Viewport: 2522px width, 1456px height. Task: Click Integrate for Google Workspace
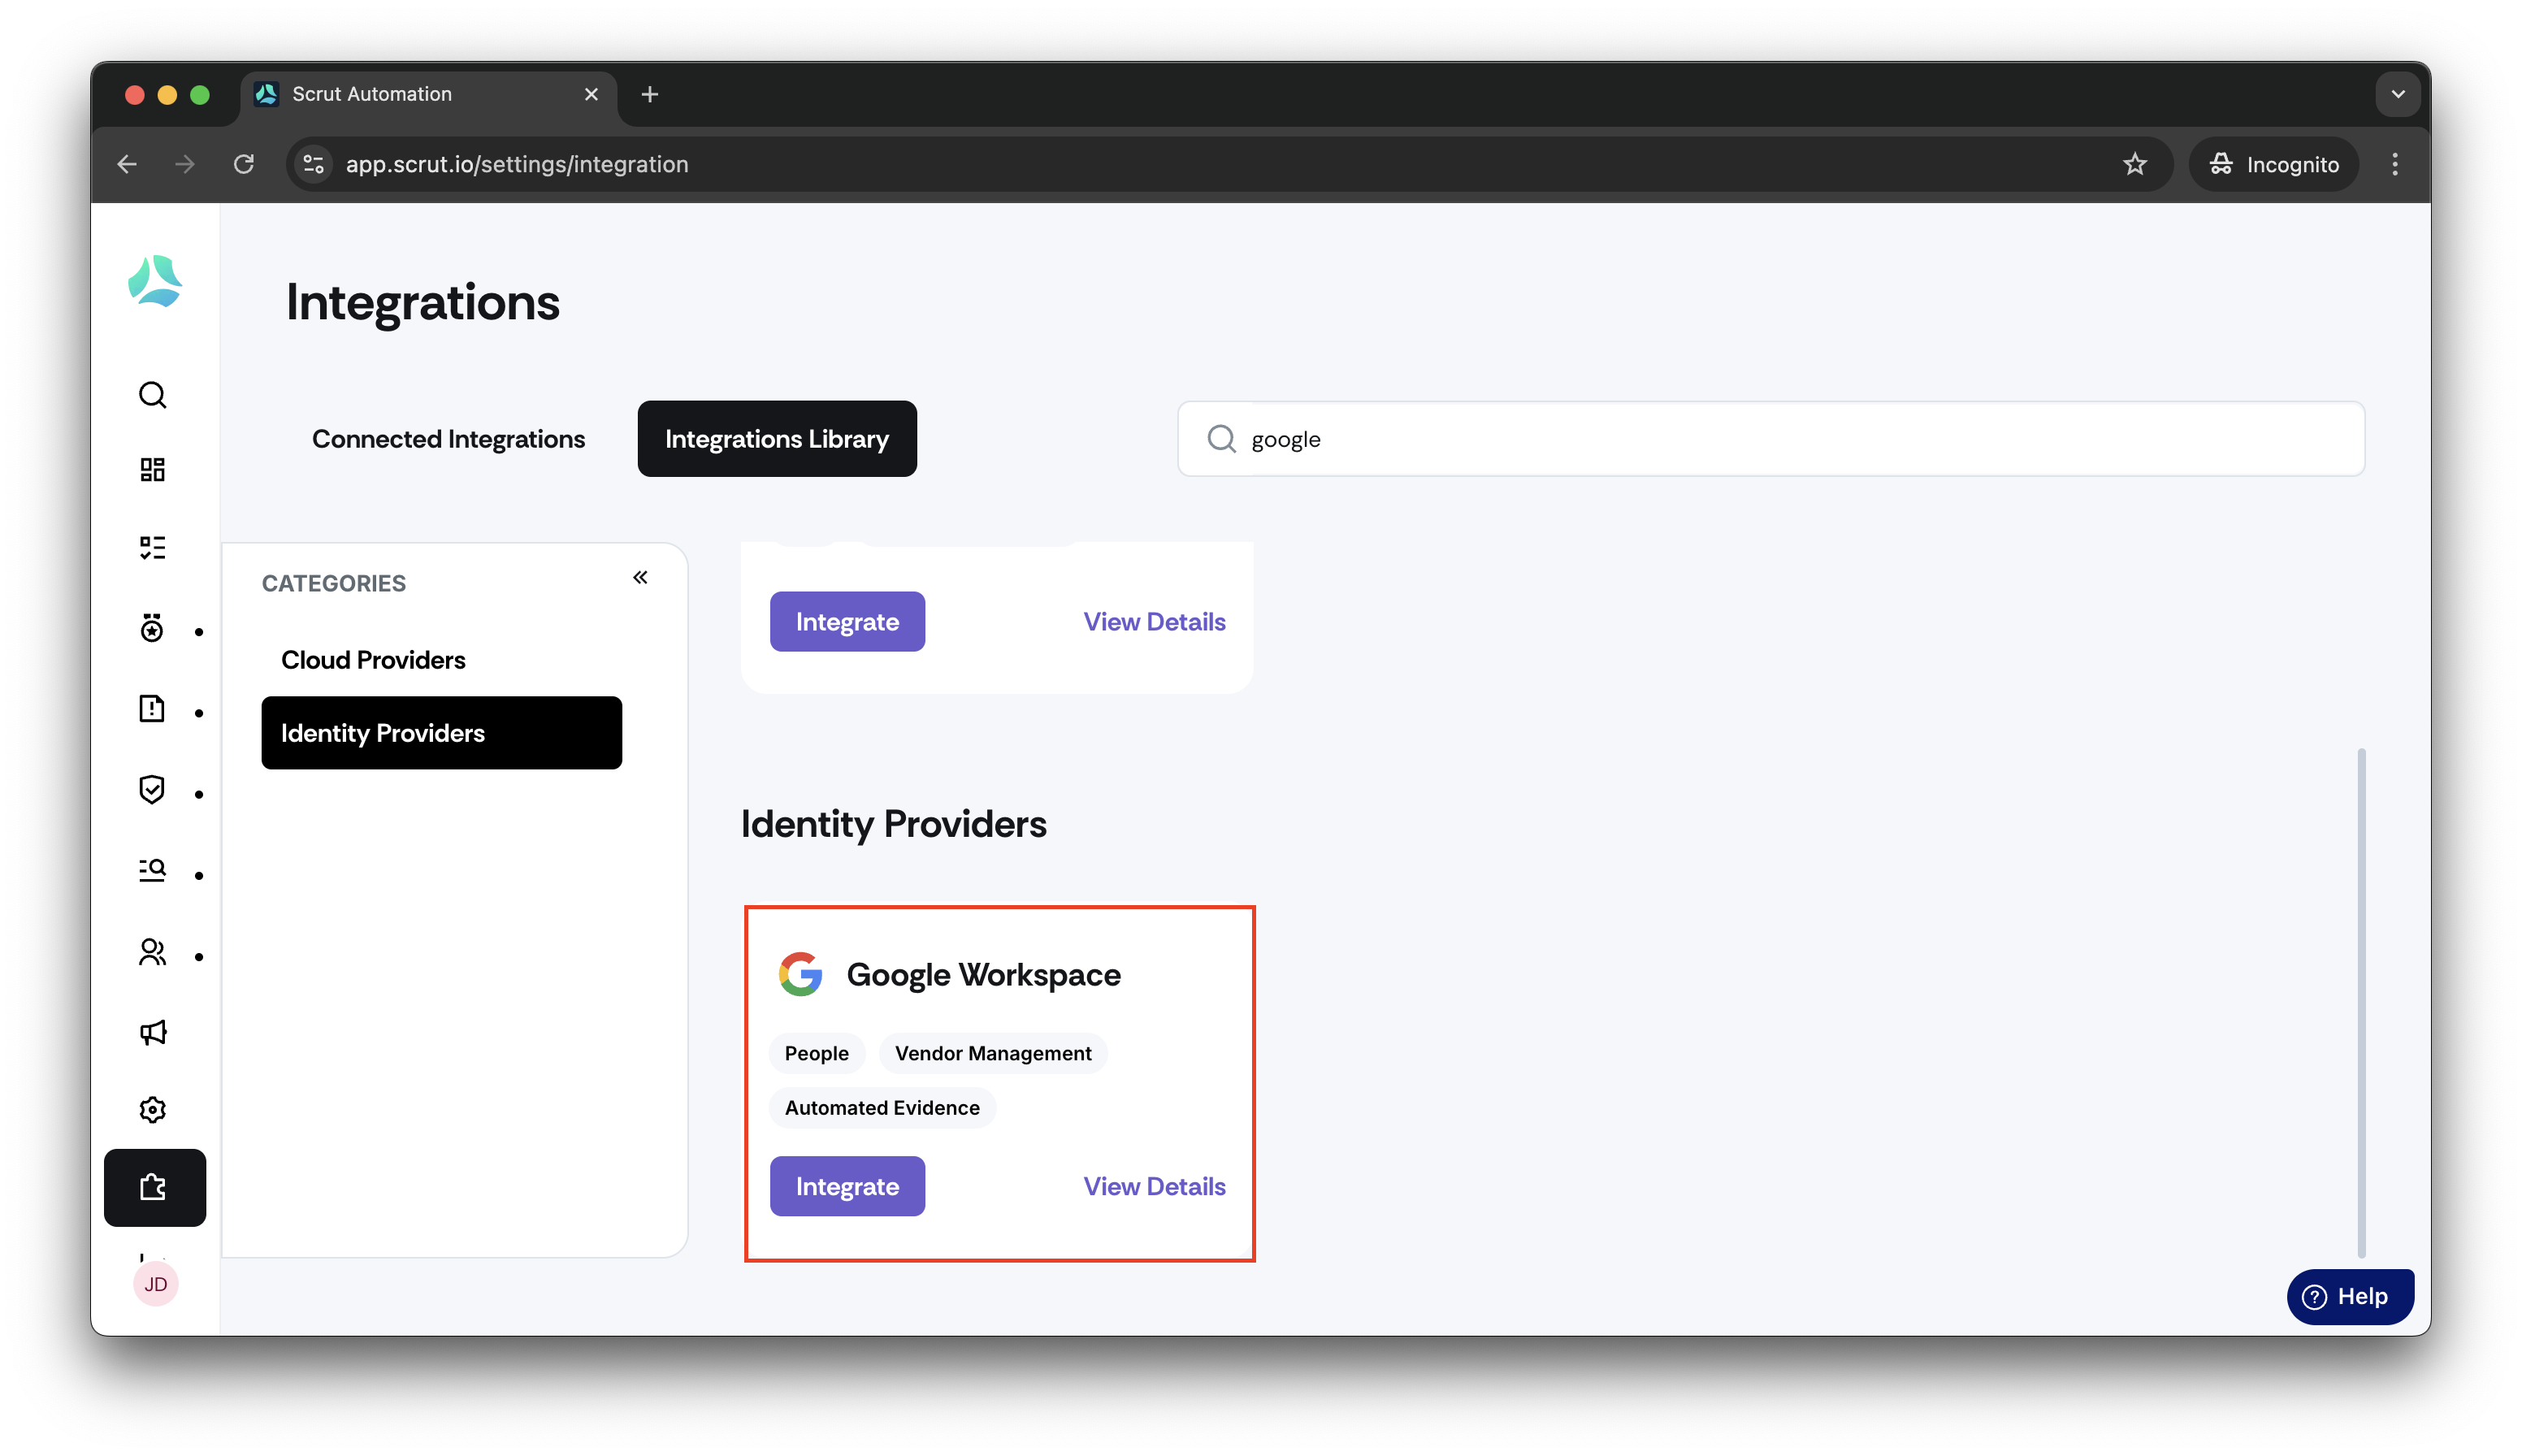pyautogui.click(x=847, y=1186)
